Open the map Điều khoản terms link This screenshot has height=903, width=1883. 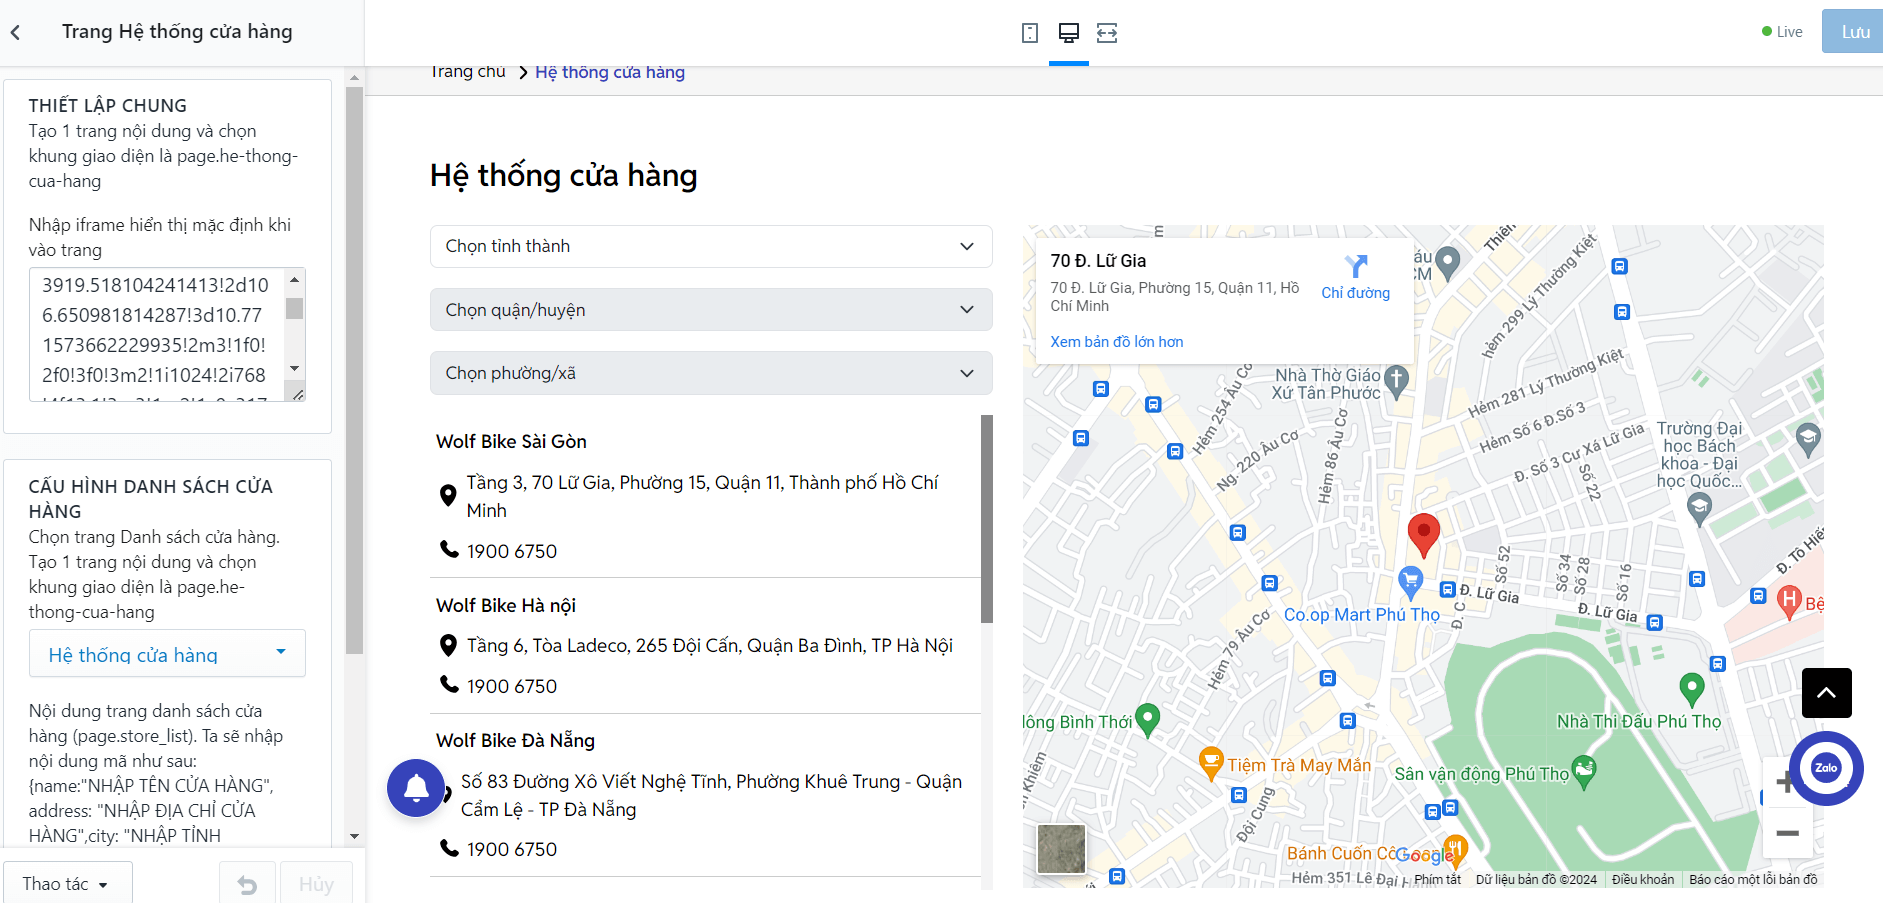(x=1643, y=880)
